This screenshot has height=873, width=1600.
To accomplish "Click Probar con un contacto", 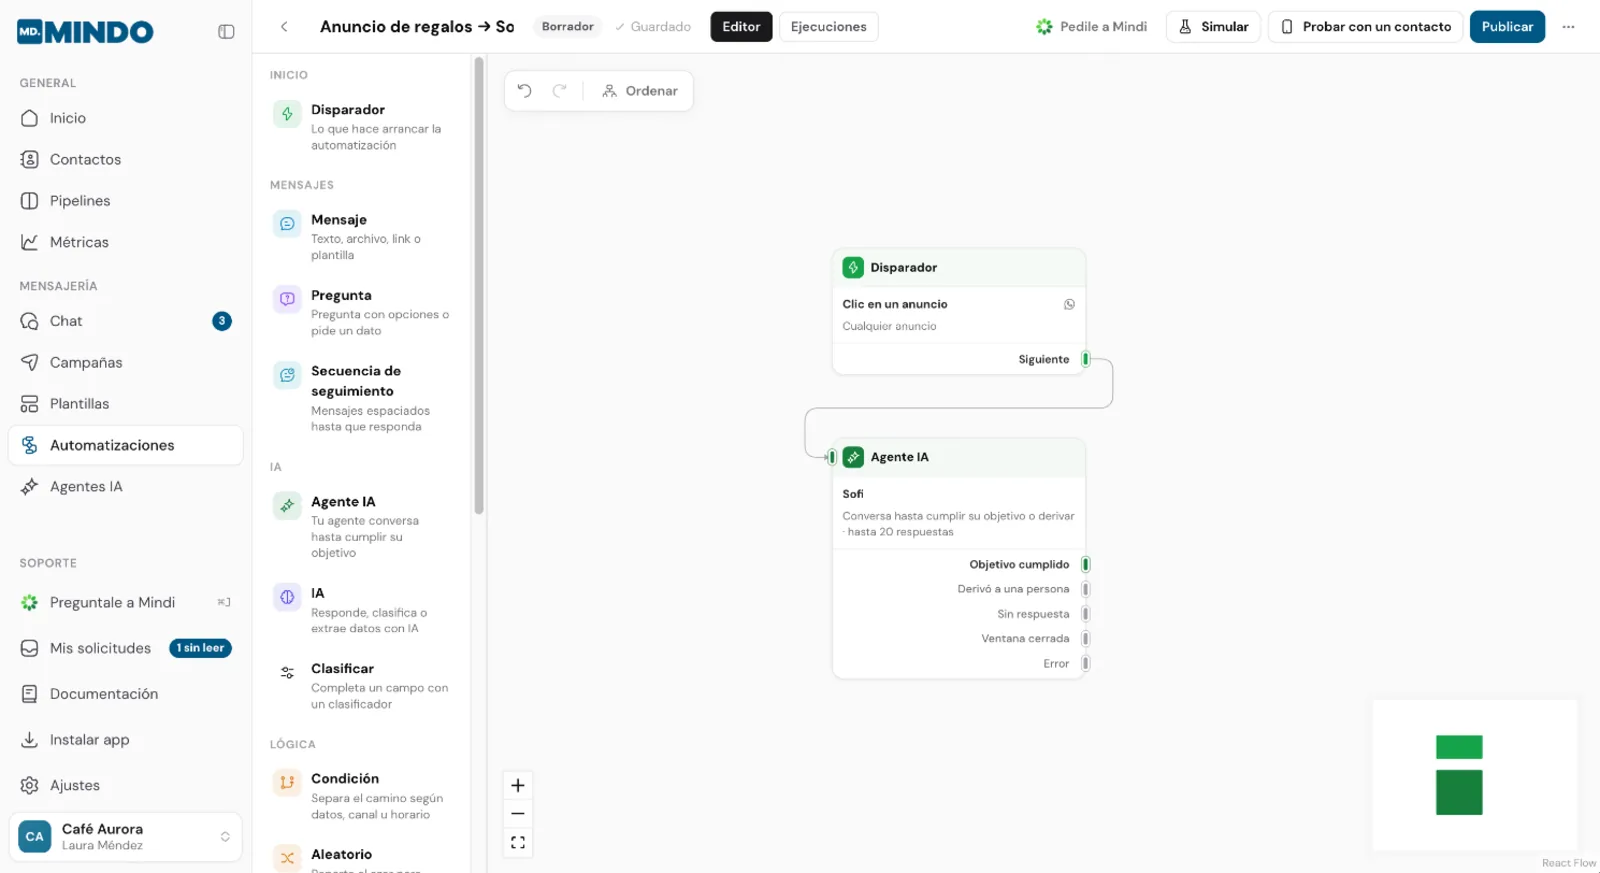I will click(x=1366, y=27).
